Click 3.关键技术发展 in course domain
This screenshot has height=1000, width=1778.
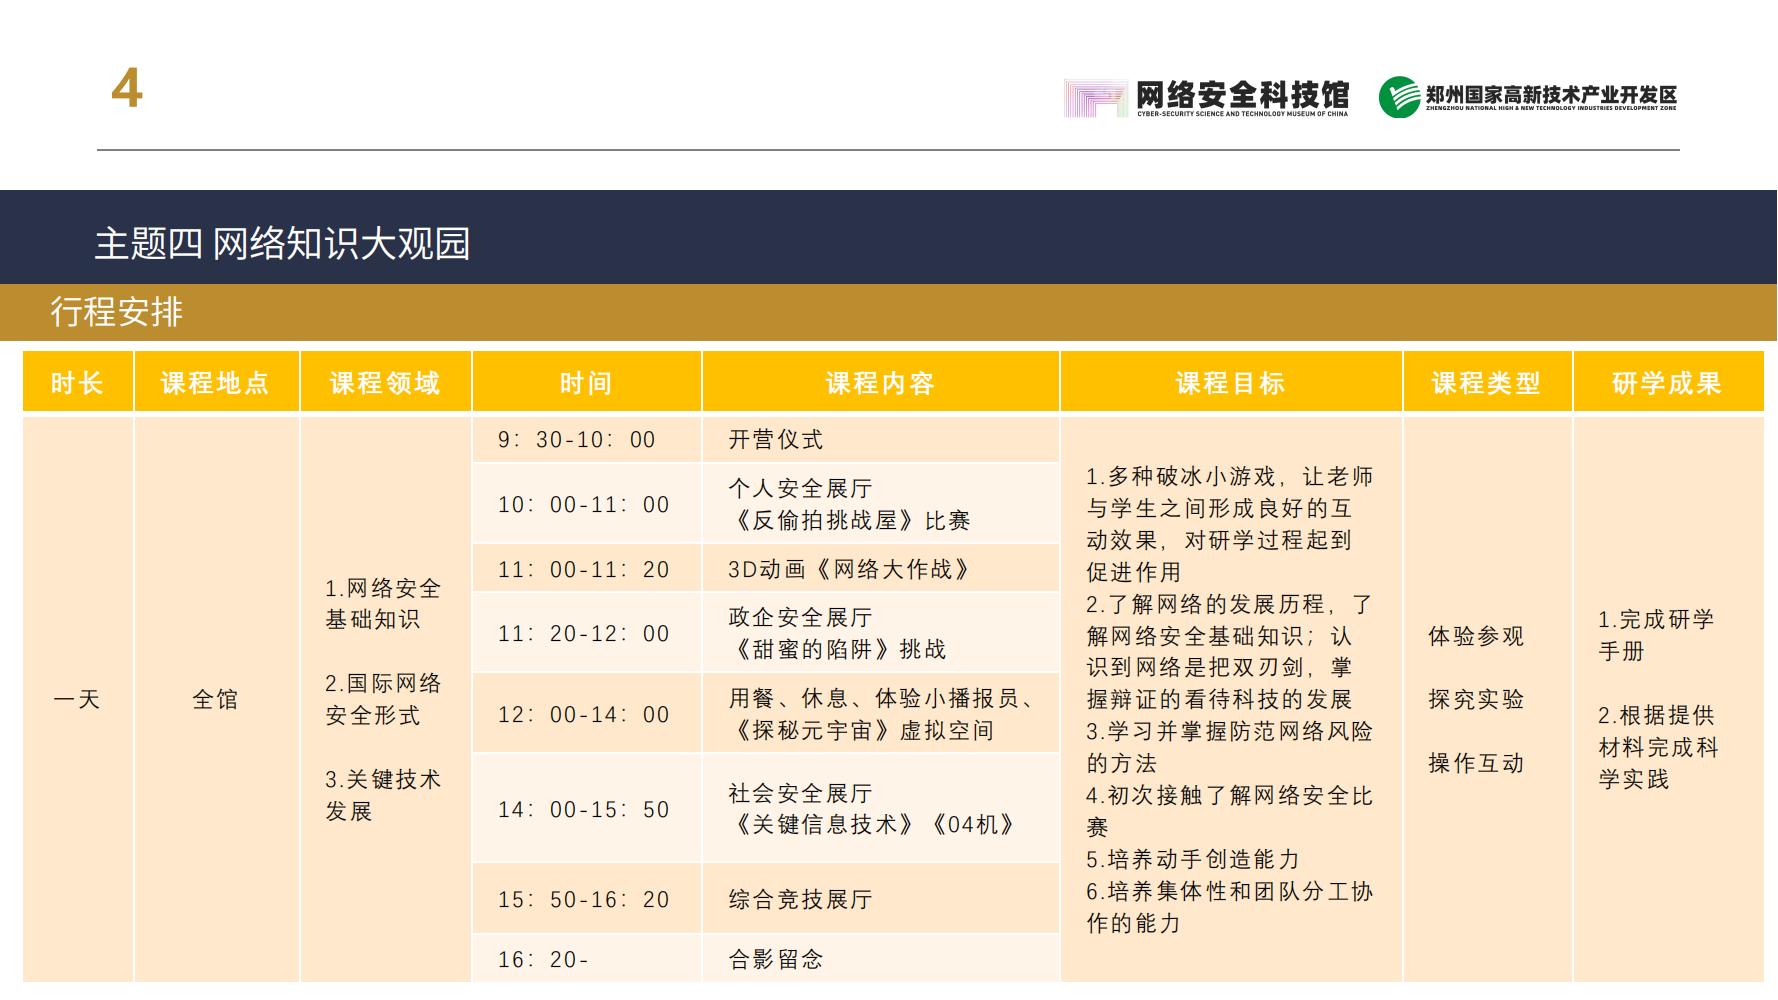pyautogui.click(x=383, y=795)
